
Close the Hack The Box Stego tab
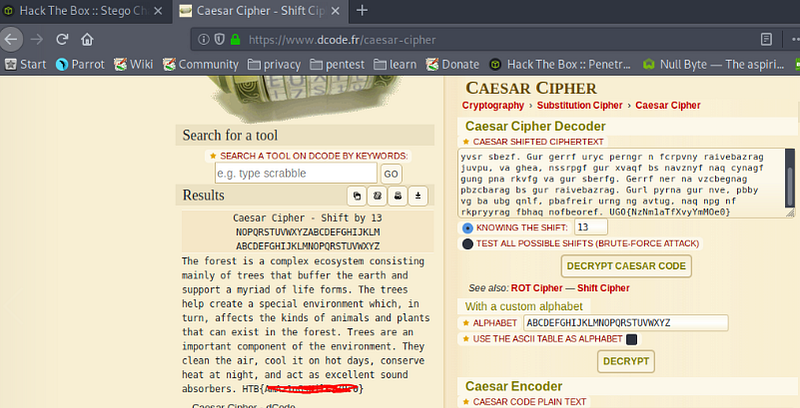(158, 11)
